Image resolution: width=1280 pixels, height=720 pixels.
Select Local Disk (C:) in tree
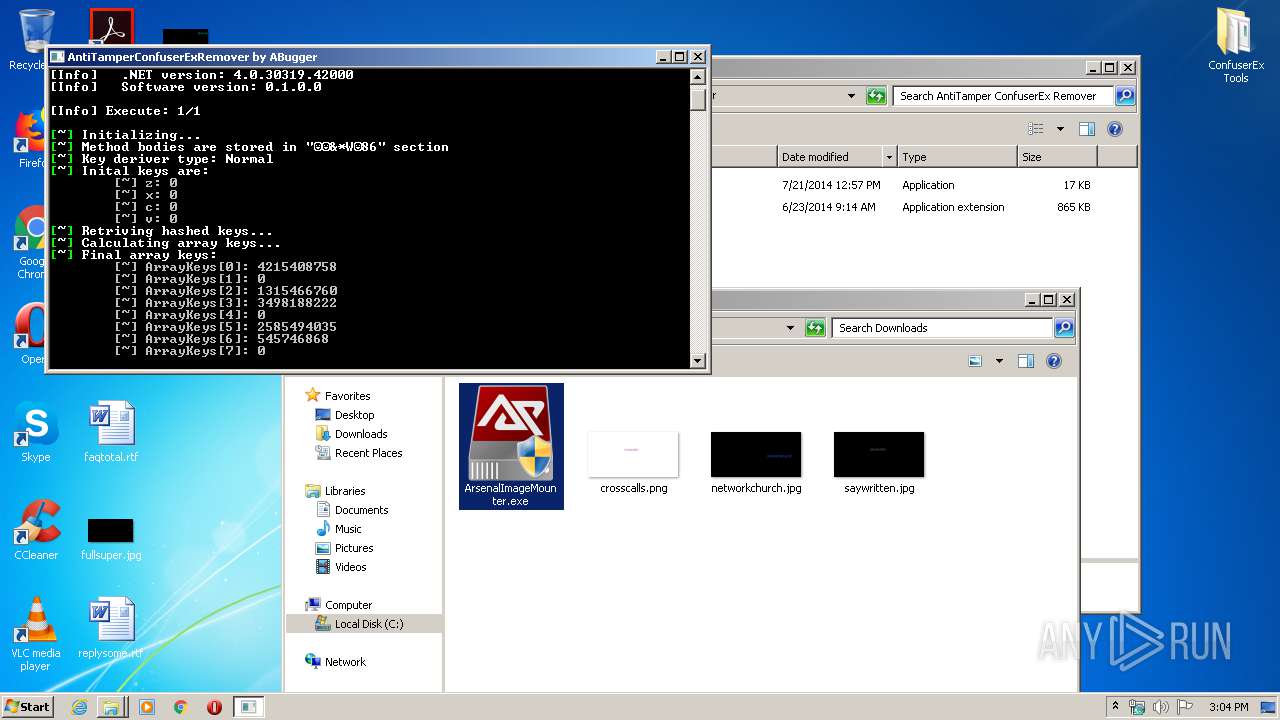point(364,624)
